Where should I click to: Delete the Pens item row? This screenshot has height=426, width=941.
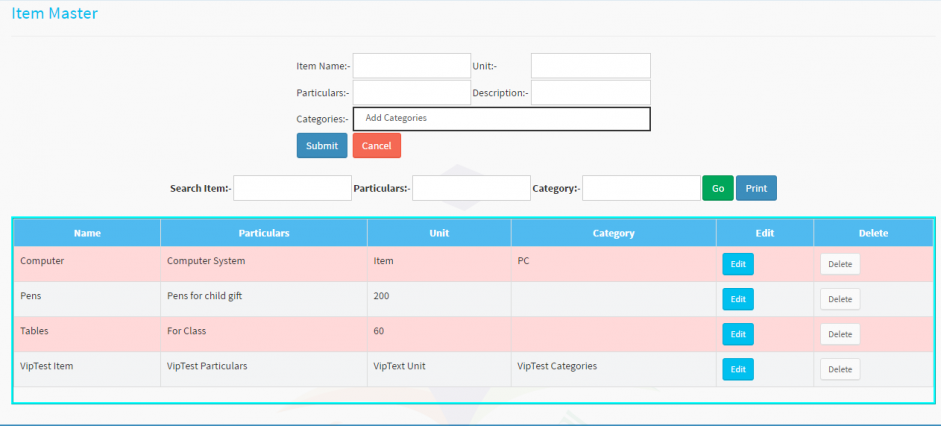(840, 299)
